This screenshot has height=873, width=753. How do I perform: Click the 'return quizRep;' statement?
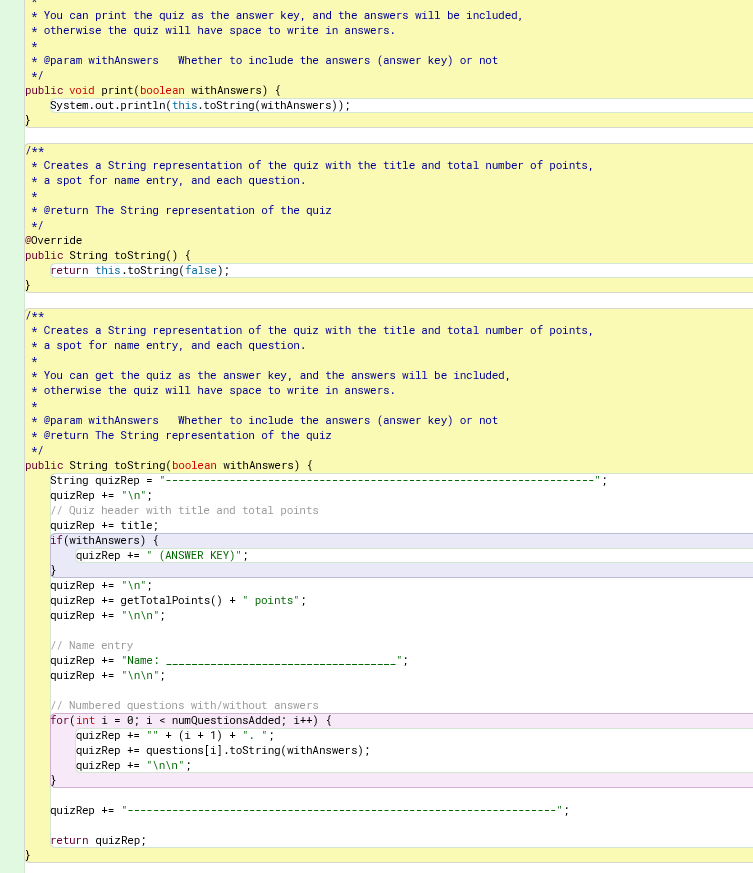pyautogui.click(x=98, y=841)
